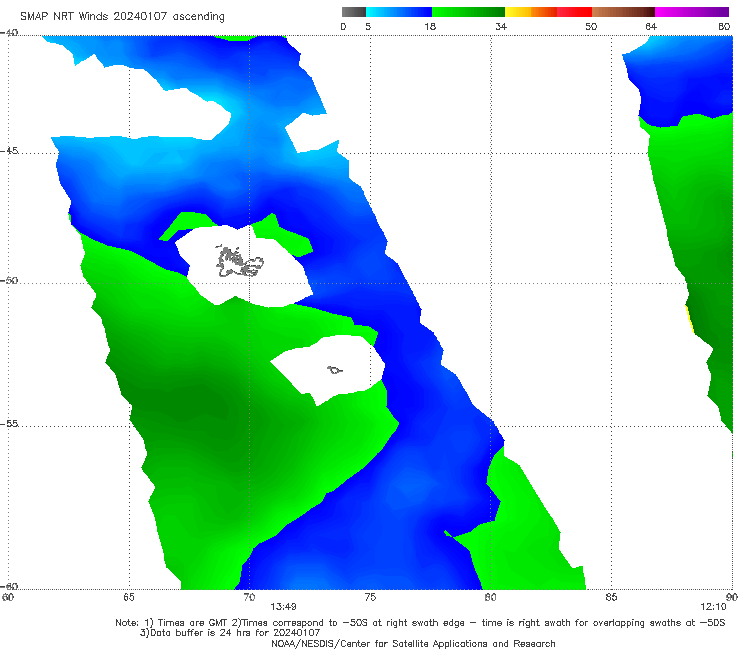Click the red segment of the color bar

click(x=574, y=12)
